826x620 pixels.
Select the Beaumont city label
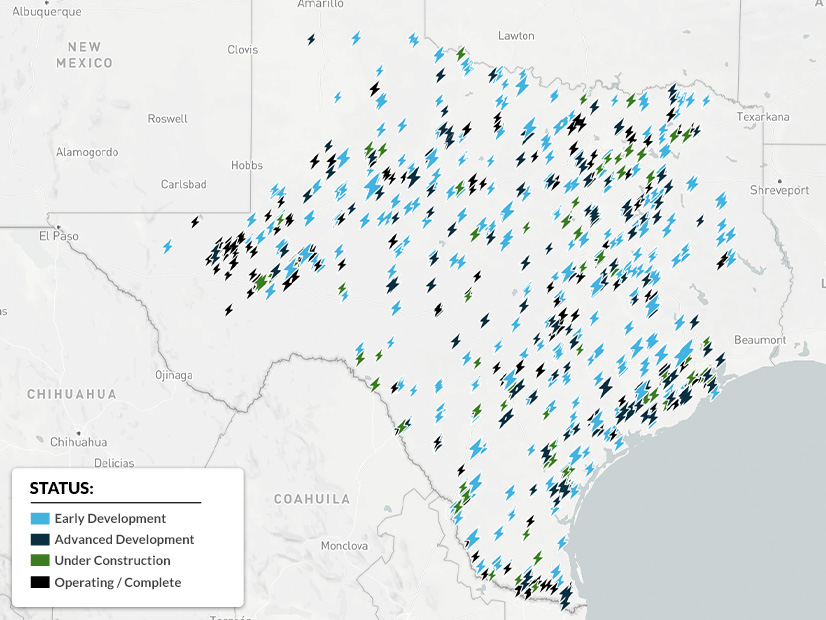click(760, 340)
